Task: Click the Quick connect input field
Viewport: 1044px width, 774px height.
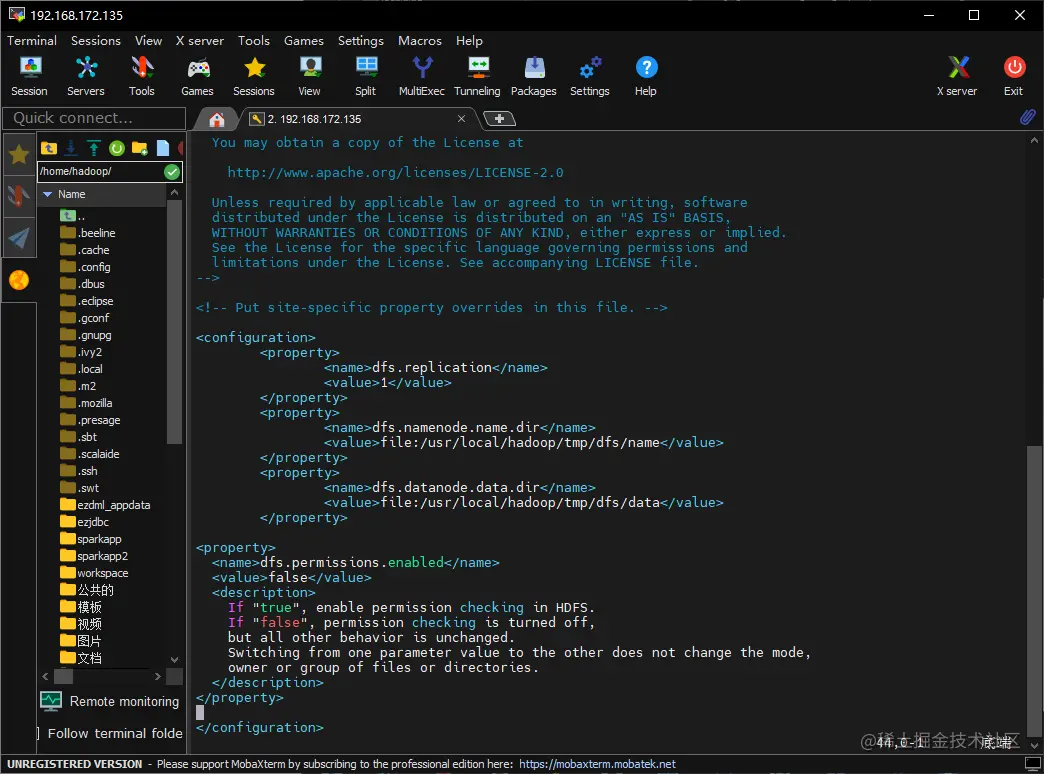Action: click(x=94, y=118)
